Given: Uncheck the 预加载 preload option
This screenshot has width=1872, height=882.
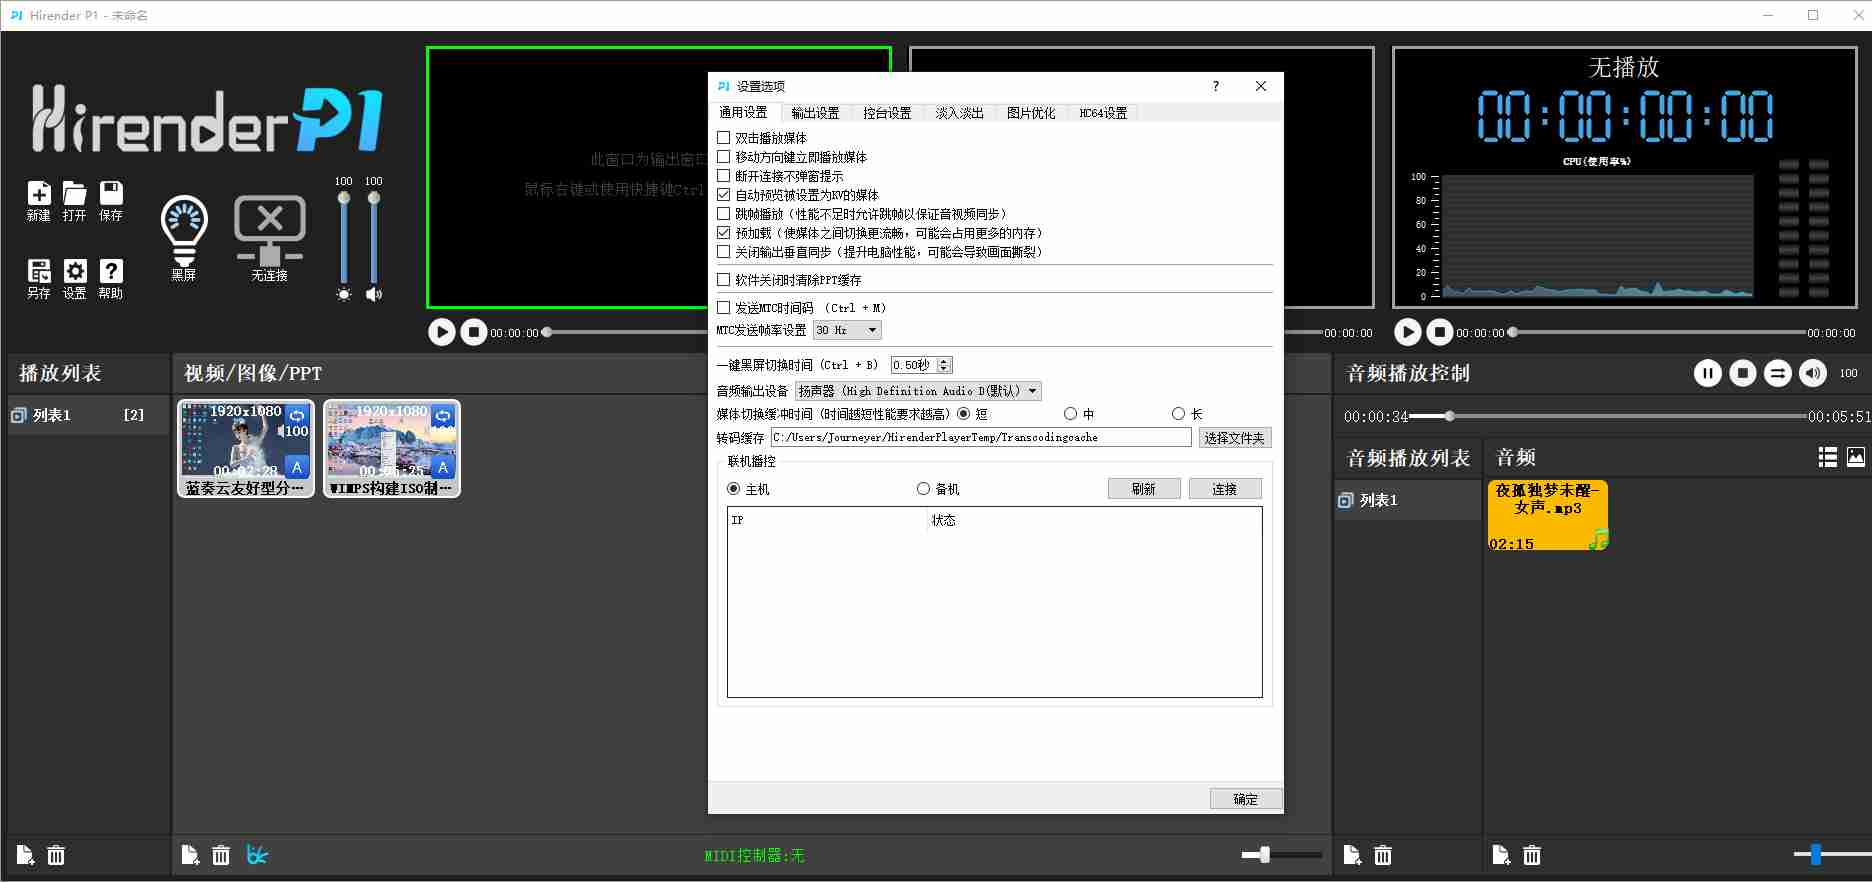Looking at the screenshot, I should coord(724,233).
